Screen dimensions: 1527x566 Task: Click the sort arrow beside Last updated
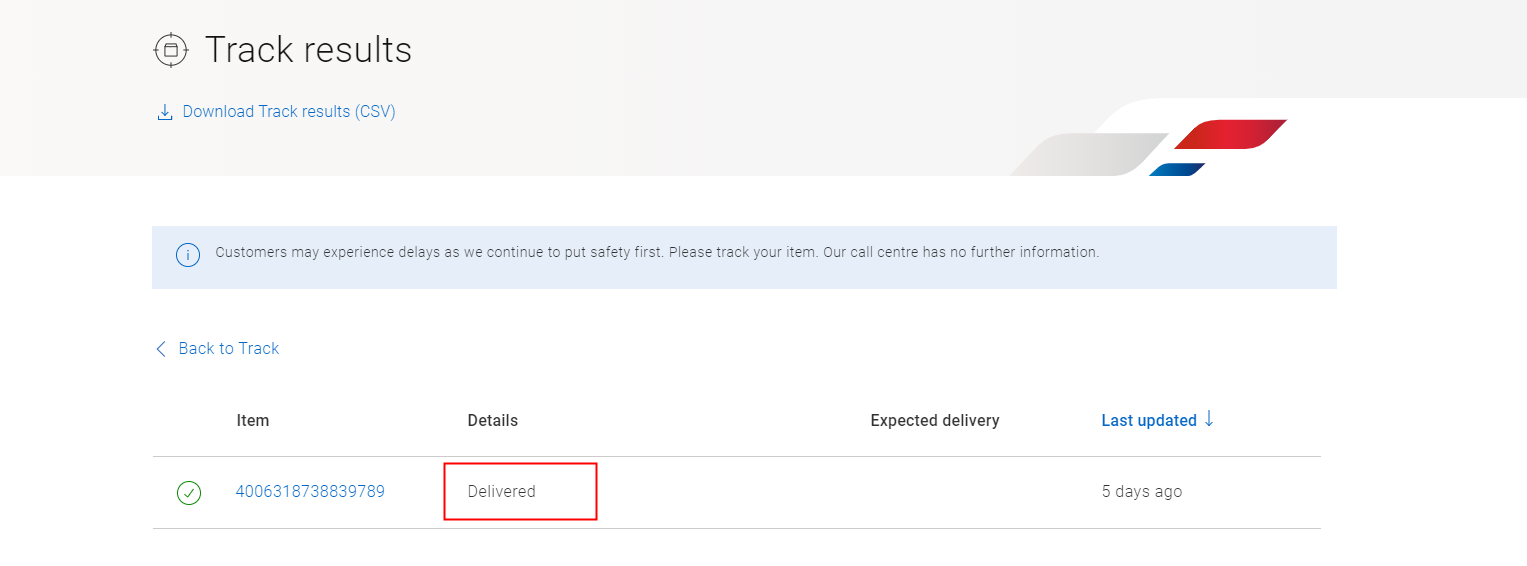click(1209, 419)
